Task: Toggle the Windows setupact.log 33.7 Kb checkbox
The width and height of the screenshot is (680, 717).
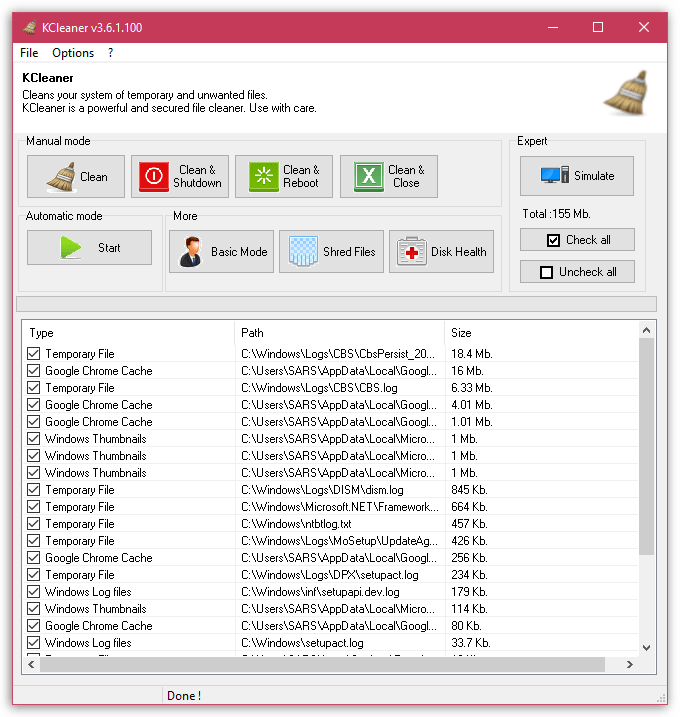Action: [33, 642]
